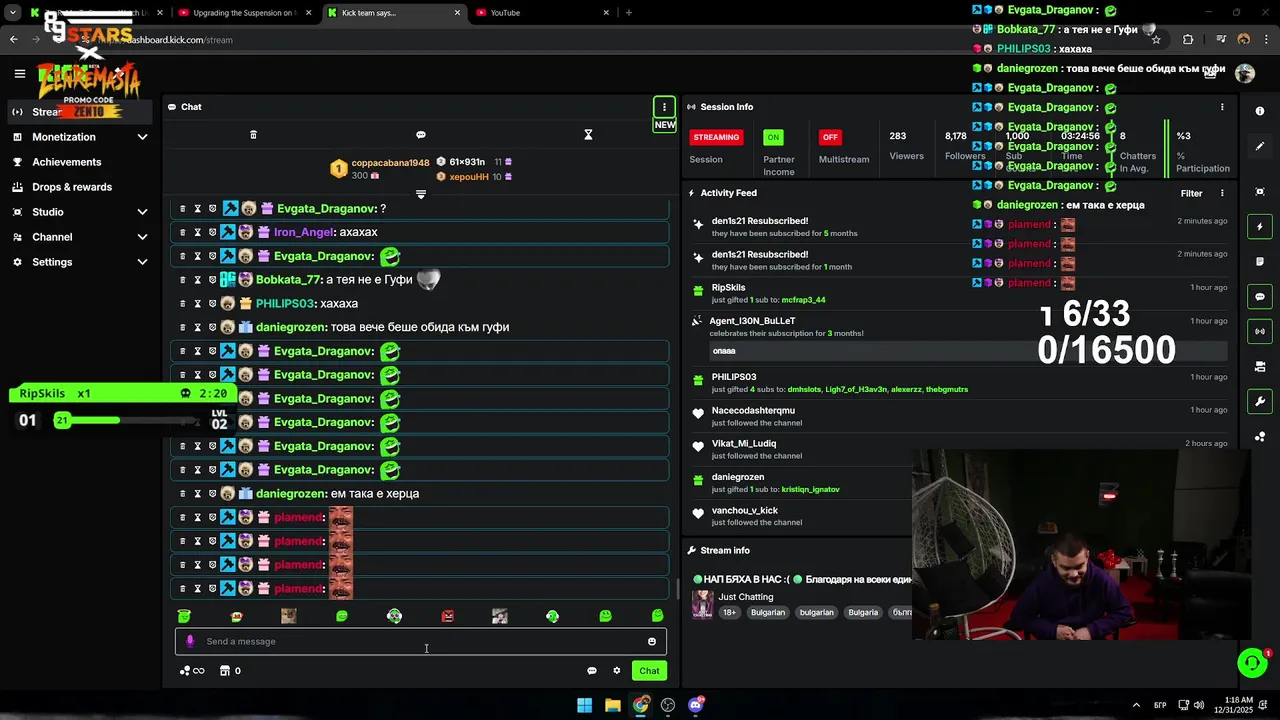Switch to the 'Kick team says...' browser tab

click(394, 13)
